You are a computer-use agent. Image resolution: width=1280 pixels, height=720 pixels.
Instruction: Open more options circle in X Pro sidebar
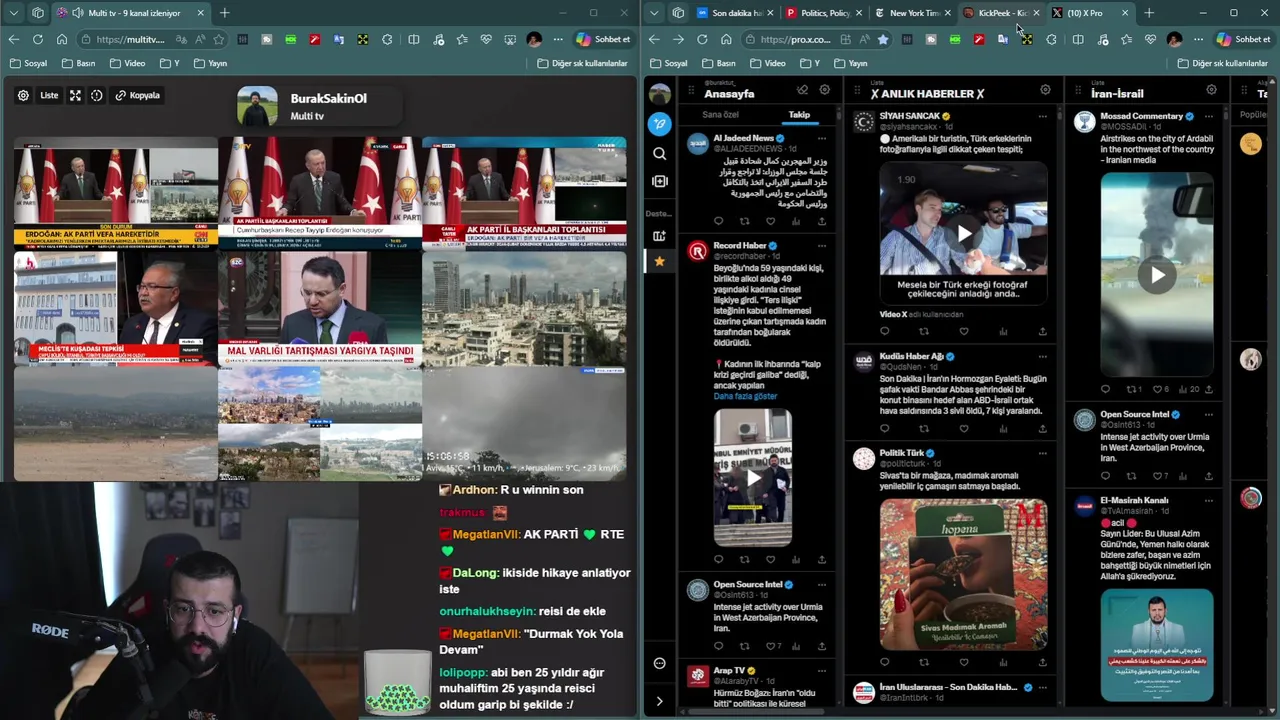[x=659, y=663]
